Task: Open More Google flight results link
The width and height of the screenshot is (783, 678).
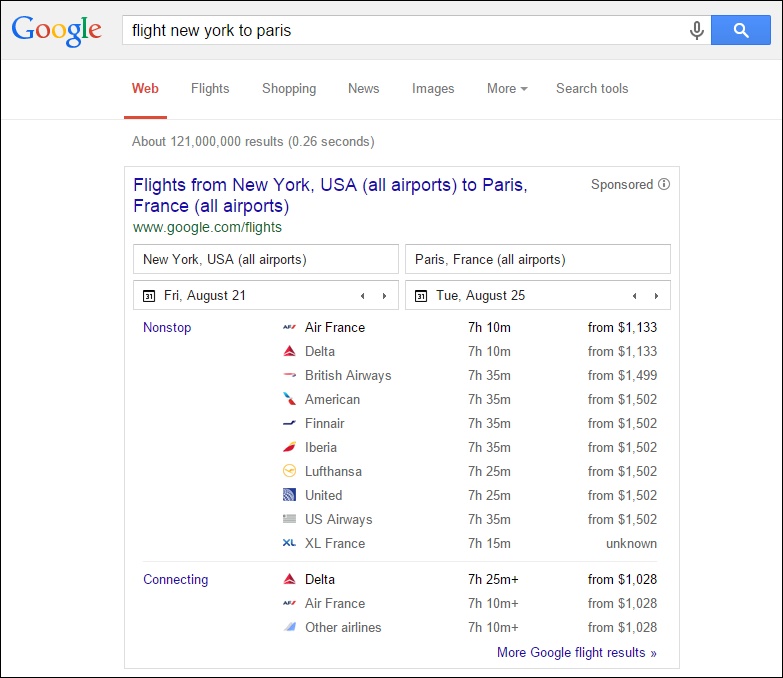Action: coord(576,652)
